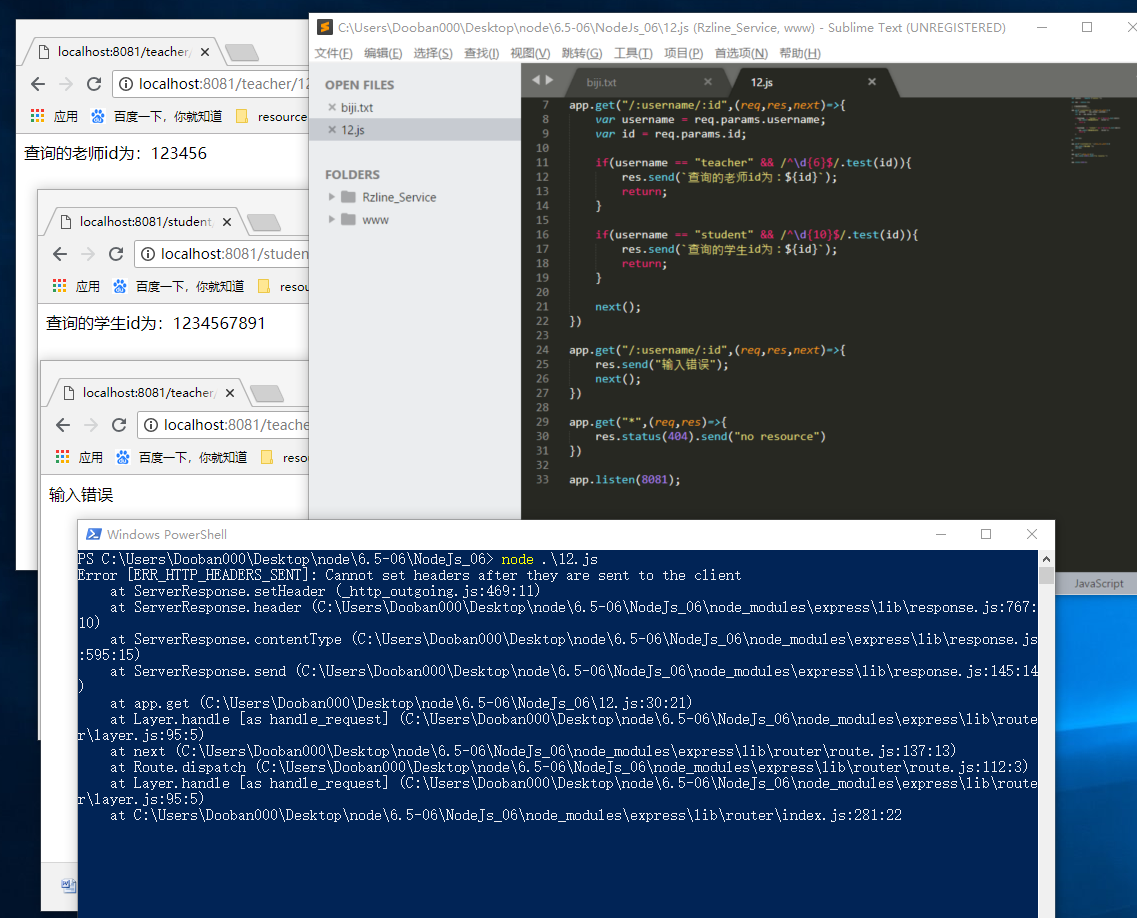1137x918 pixels.
Task: Click Word document icon behind PowerShell window
Action: 69,885
